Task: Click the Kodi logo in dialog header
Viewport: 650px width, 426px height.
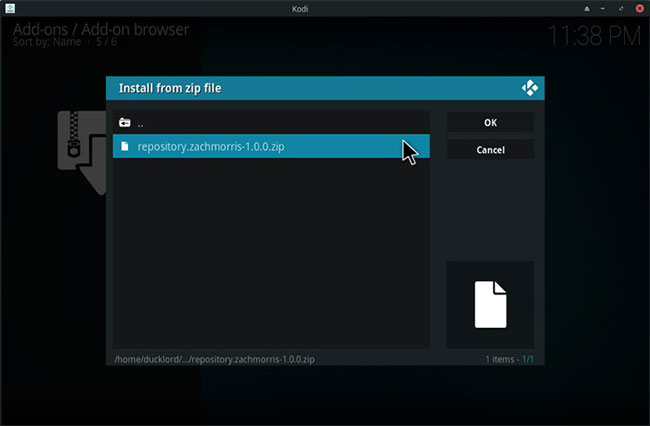Action: pos(530,88)
